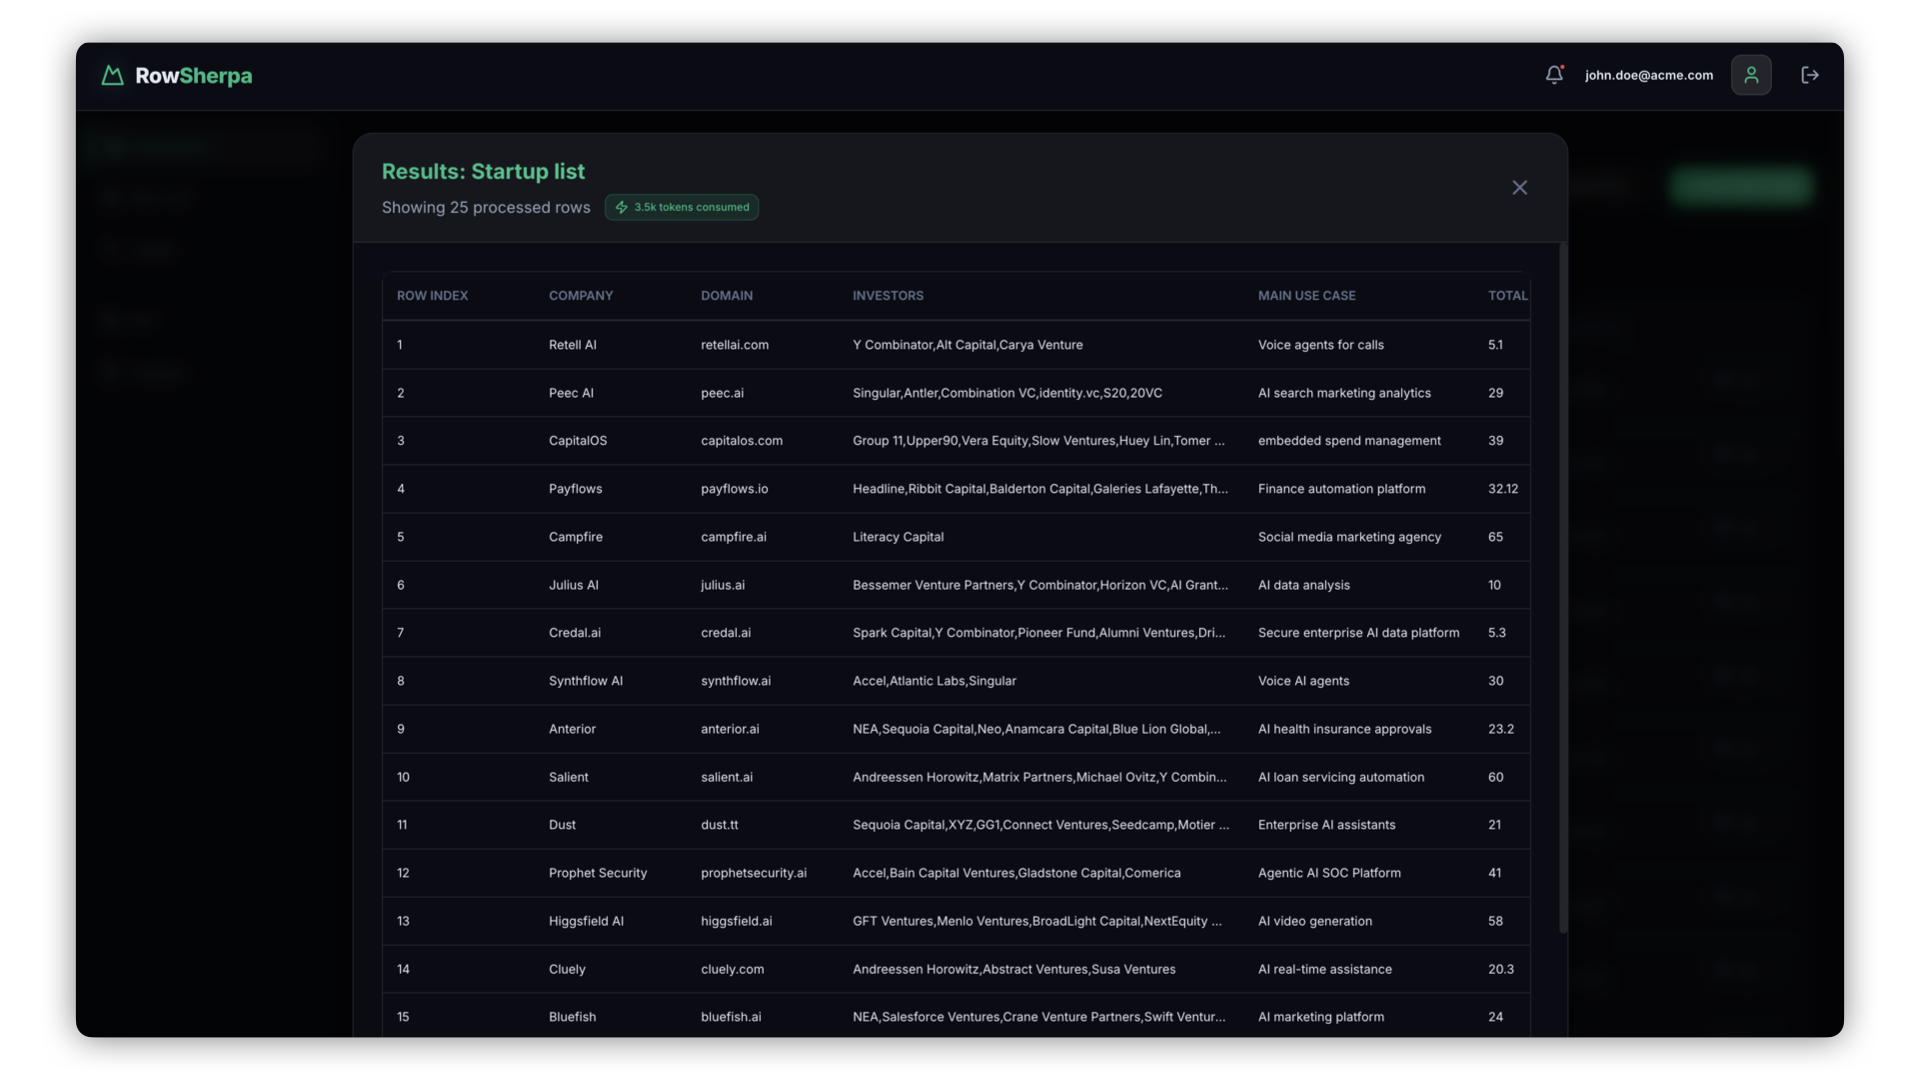Open the green user profile icon
Image resolution: width=1920 pixels, height=1080 pixels.
1750,74
